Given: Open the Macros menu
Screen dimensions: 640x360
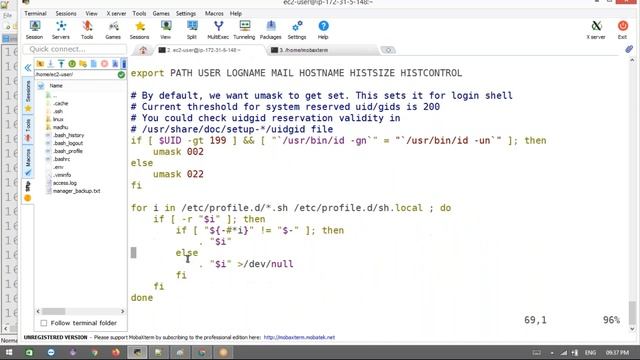Looking at the screenshot, I should [x=214, y=13].
